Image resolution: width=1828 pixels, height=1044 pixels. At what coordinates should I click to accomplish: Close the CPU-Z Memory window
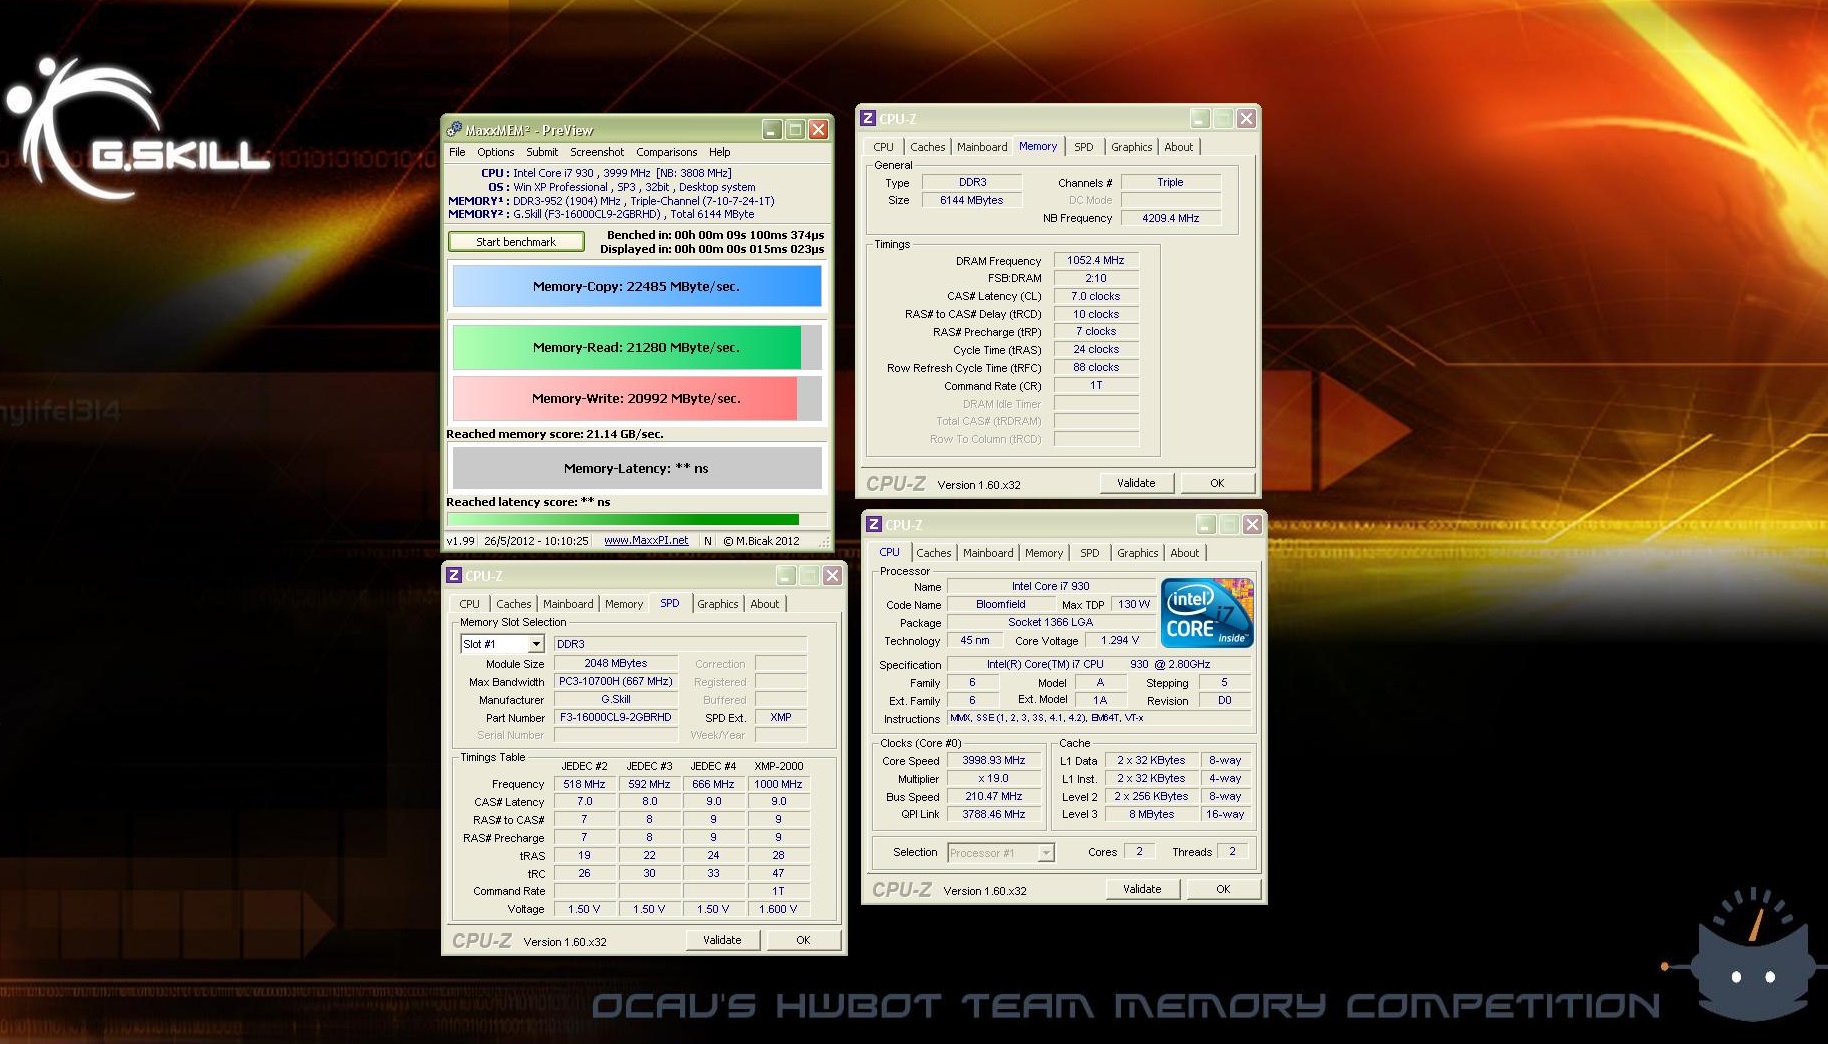1246,118
